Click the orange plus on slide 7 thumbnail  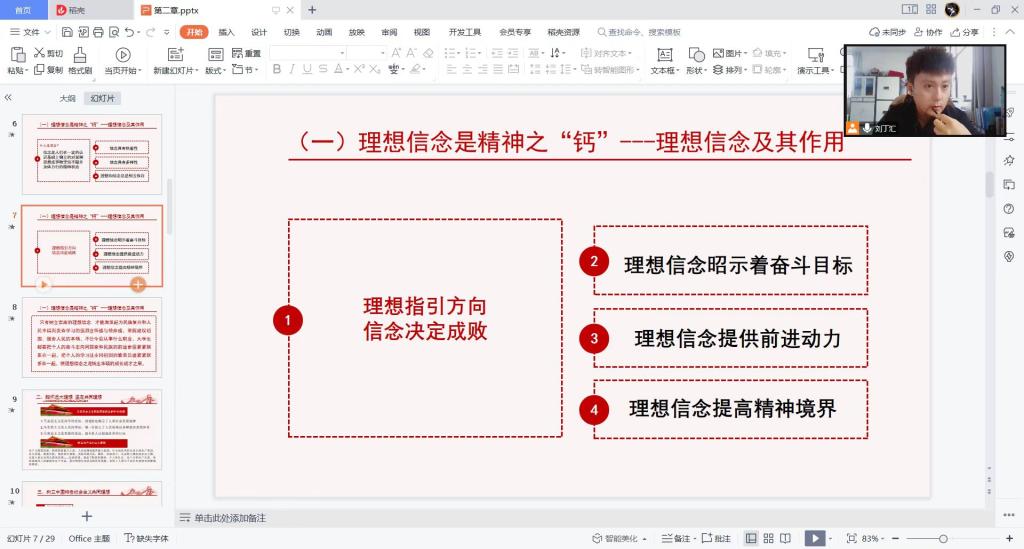click(x=138, y=284)
